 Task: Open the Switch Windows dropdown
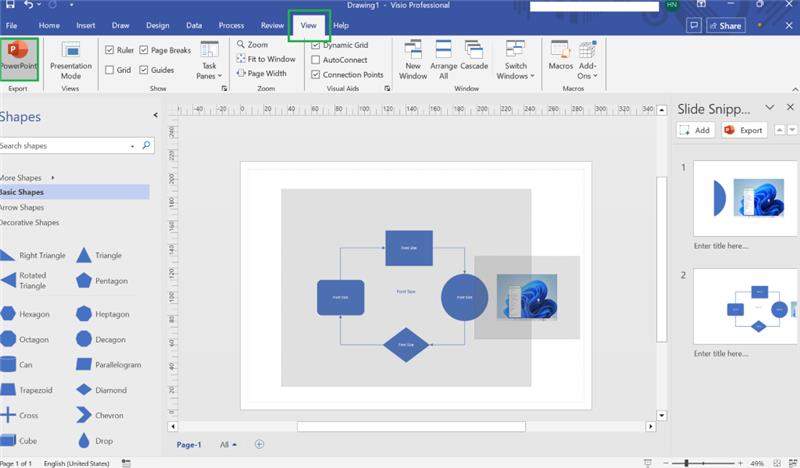tap(515, 60)
